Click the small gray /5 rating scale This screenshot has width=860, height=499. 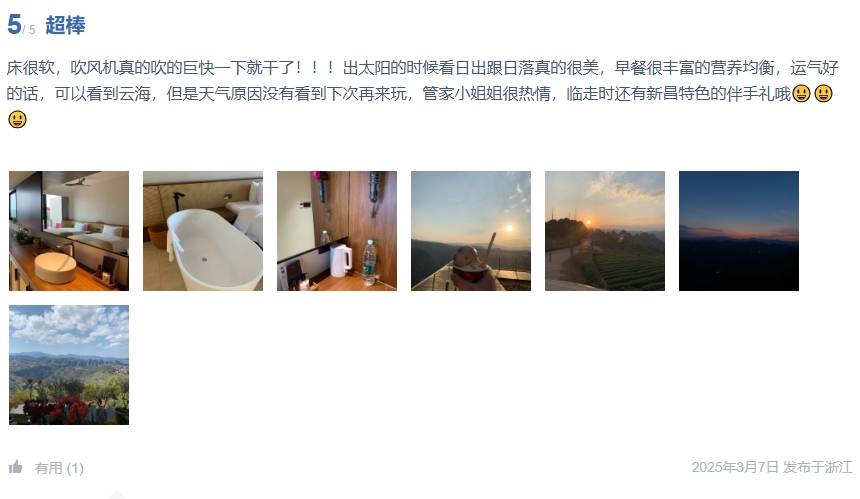tap(30, 30)
